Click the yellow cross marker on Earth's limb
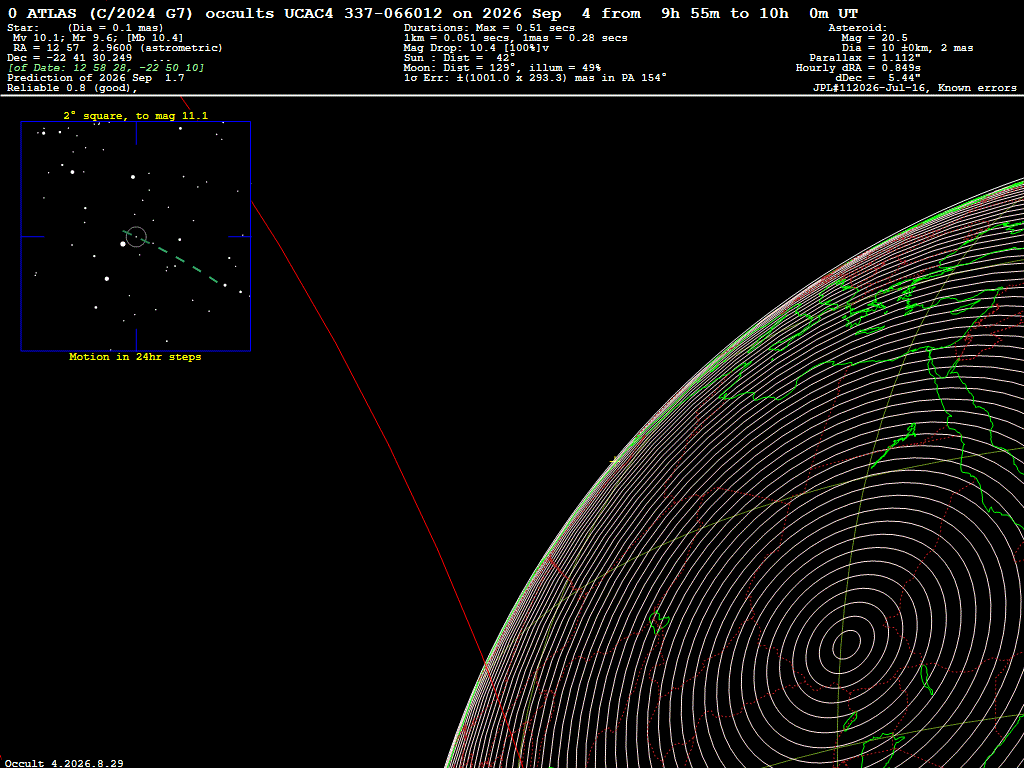 (x=615, y=461)
